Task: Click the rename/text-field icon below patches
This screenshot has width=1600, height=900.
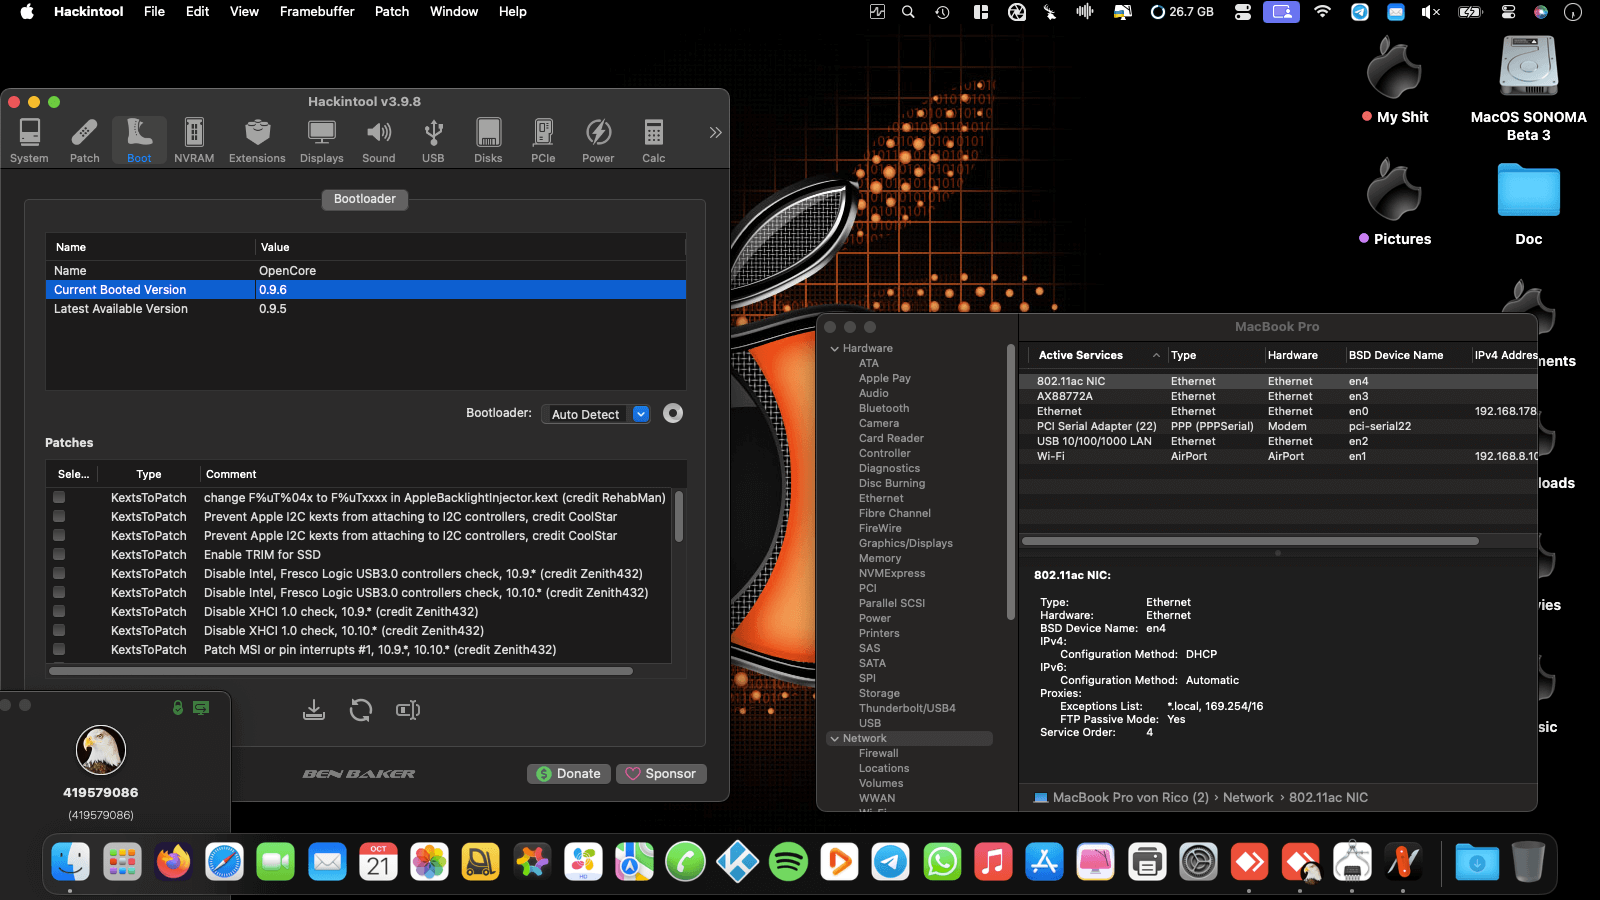Action: [408, 710]
